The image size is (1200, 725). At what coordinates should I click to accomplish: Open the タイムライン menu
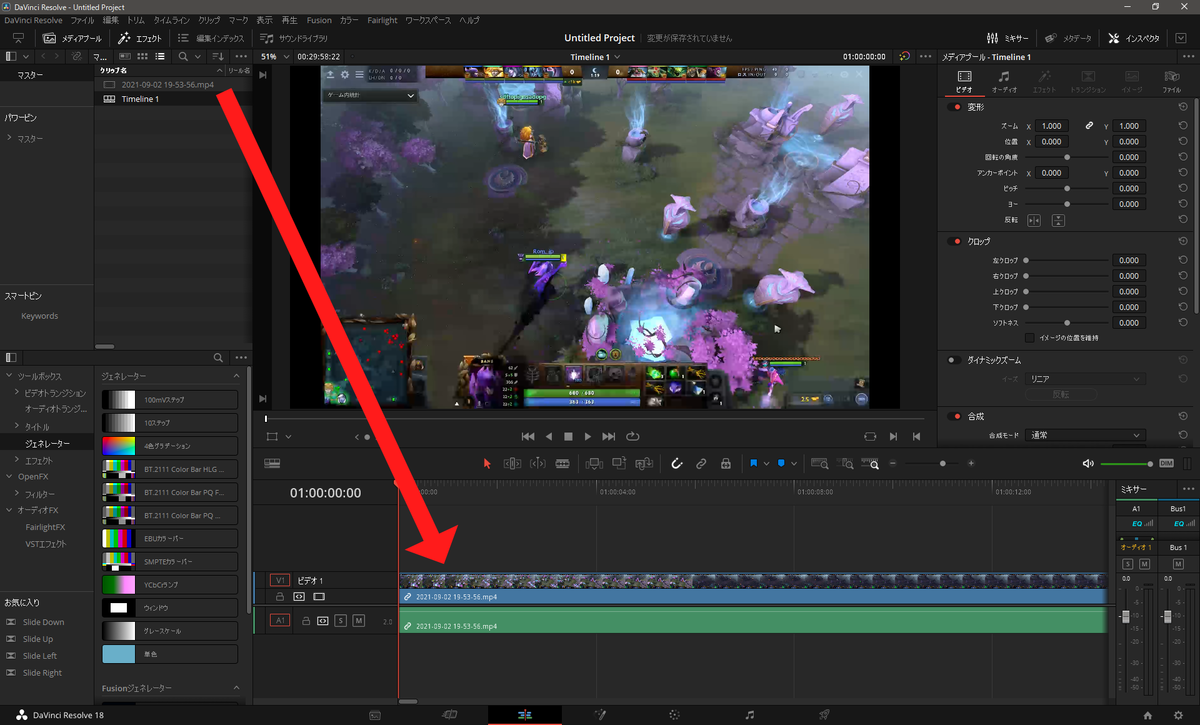(171, 20)
